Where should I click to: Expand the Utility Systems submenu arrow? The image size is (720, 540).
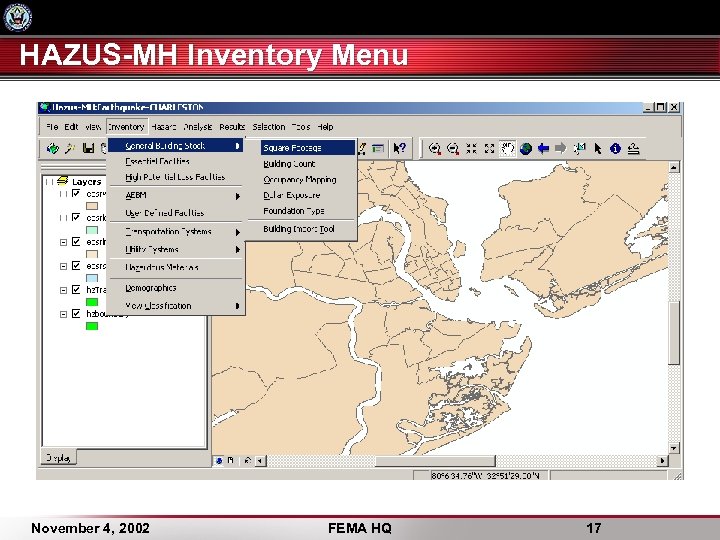[237, 250]
